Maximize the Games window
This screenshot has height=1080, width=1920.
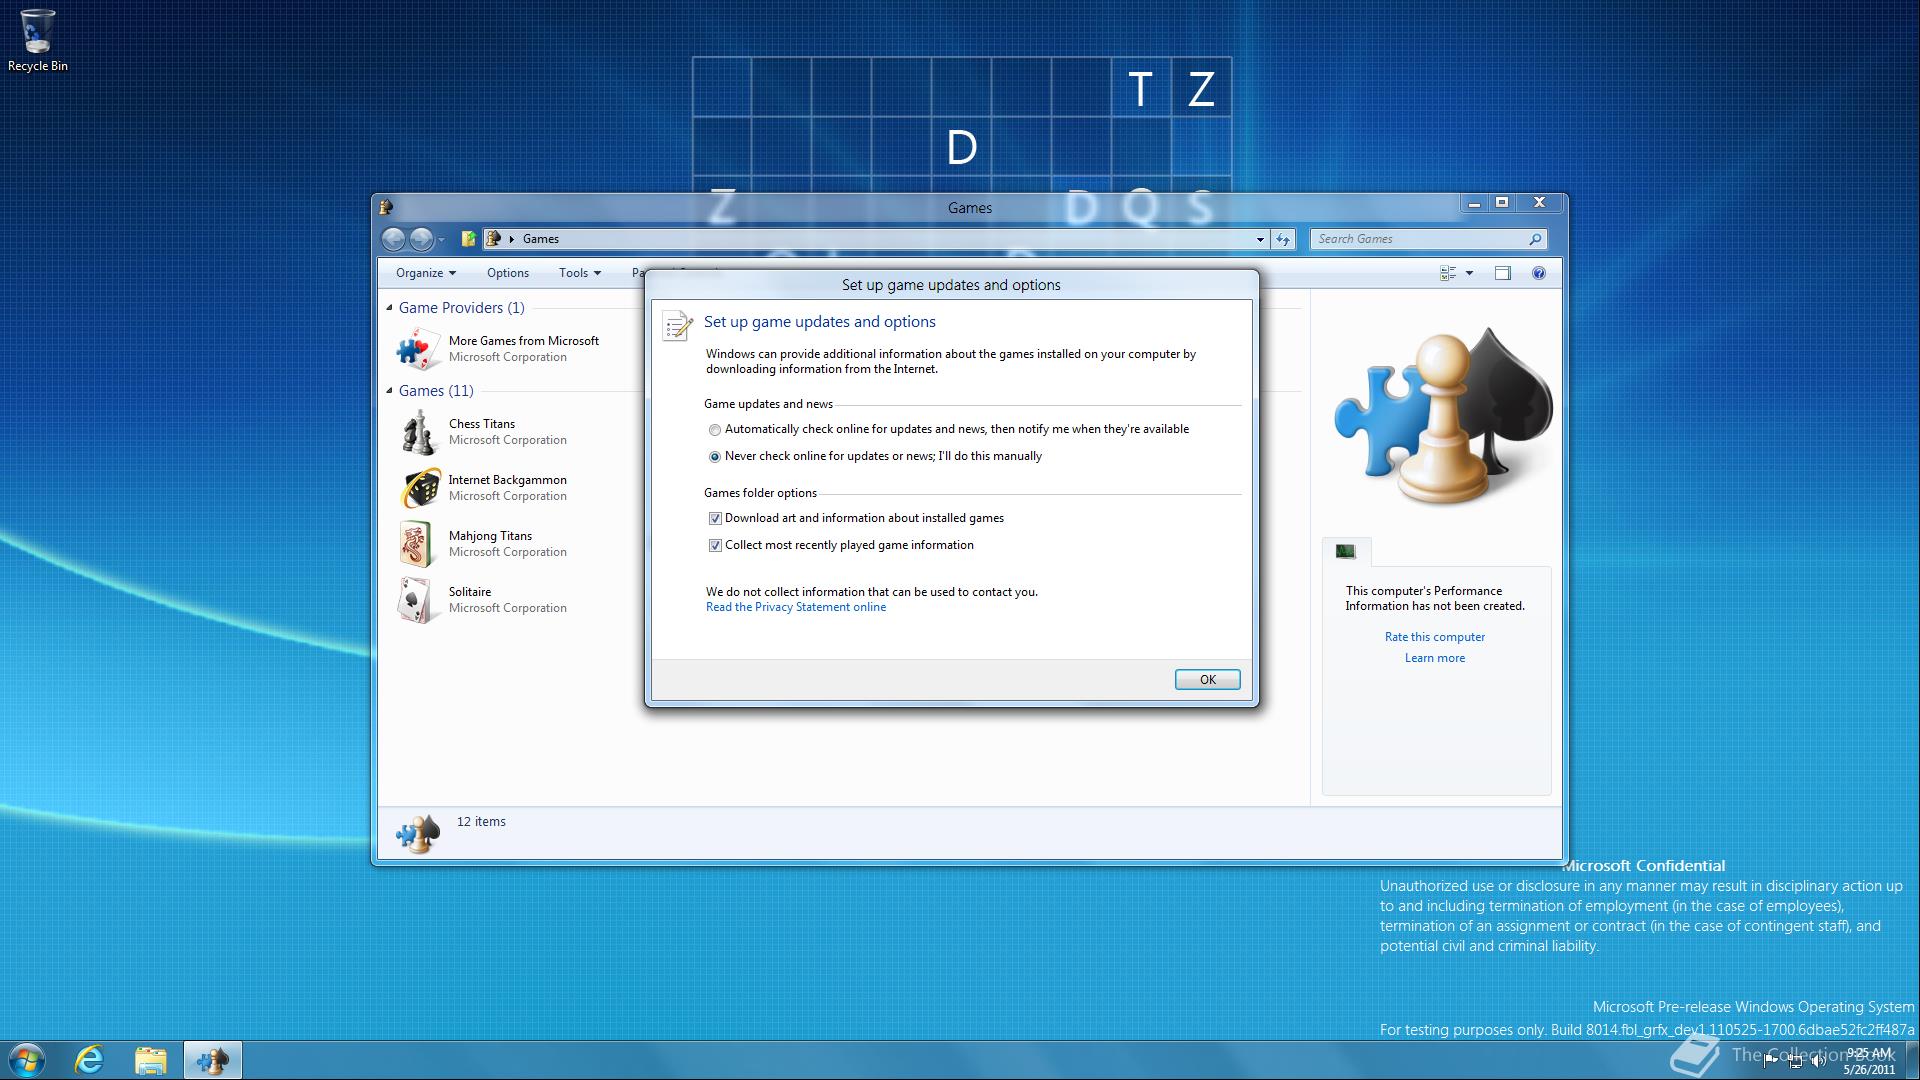point(1501,203)
